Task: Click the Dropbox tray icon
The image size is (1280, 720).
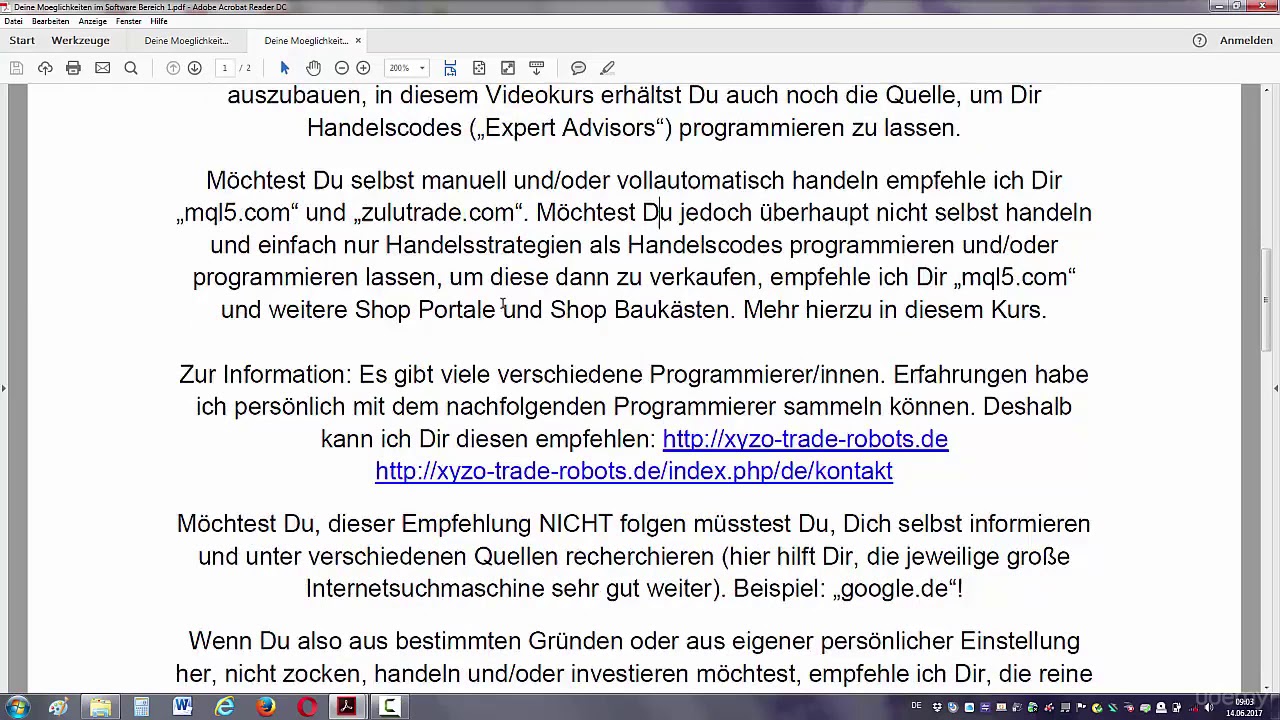Action: point(937,707)
